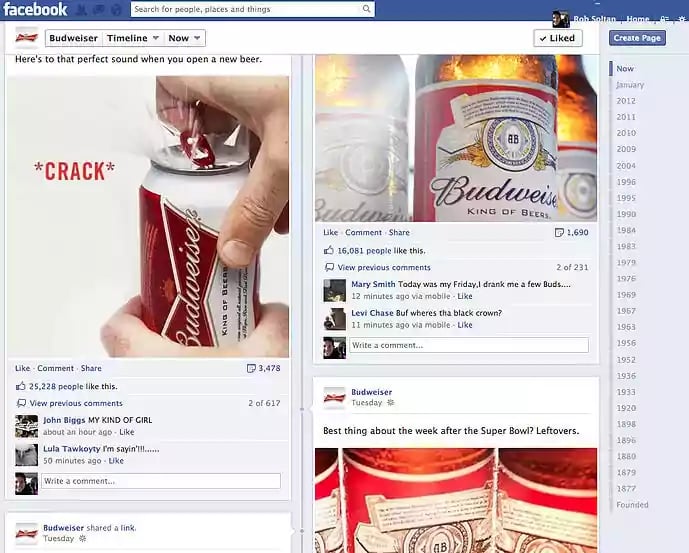Viewport: 689px width, 553px height.
Task: Click the facebook logo
Action: 35,9
